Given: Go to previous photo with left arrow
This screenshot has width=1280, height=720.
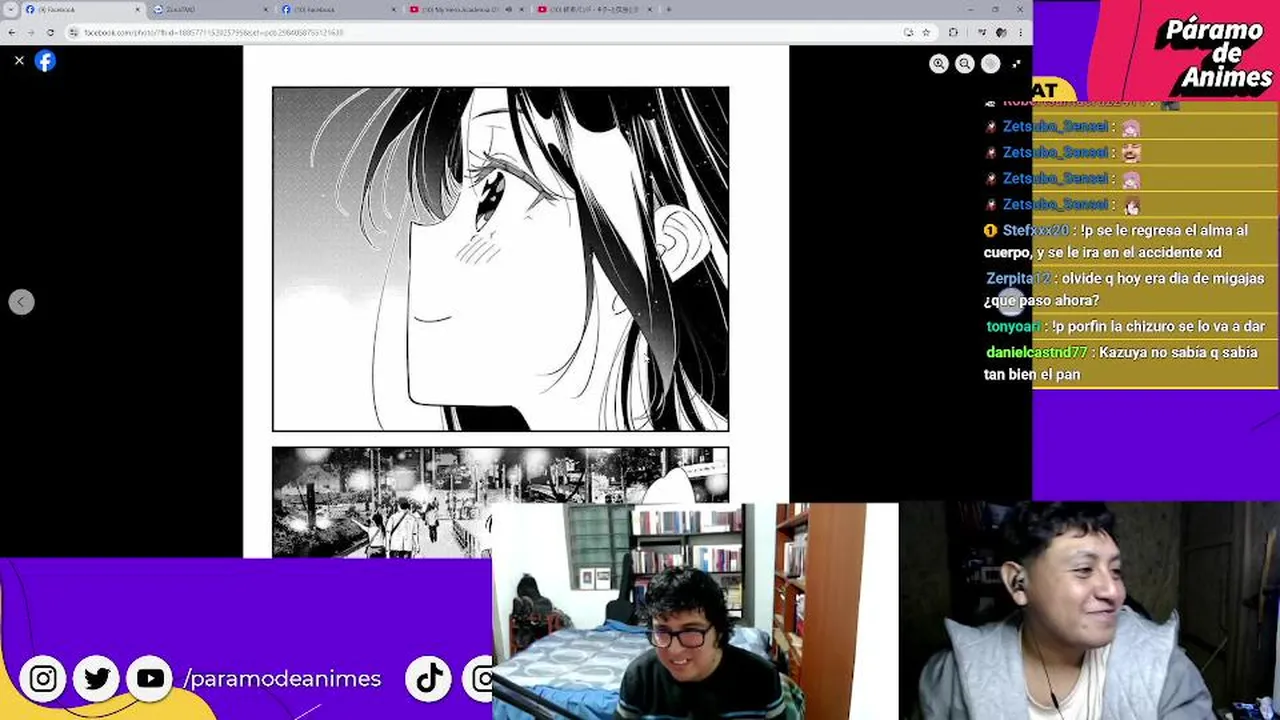Looking at the screenshot, I should click(x=21, y=302).
